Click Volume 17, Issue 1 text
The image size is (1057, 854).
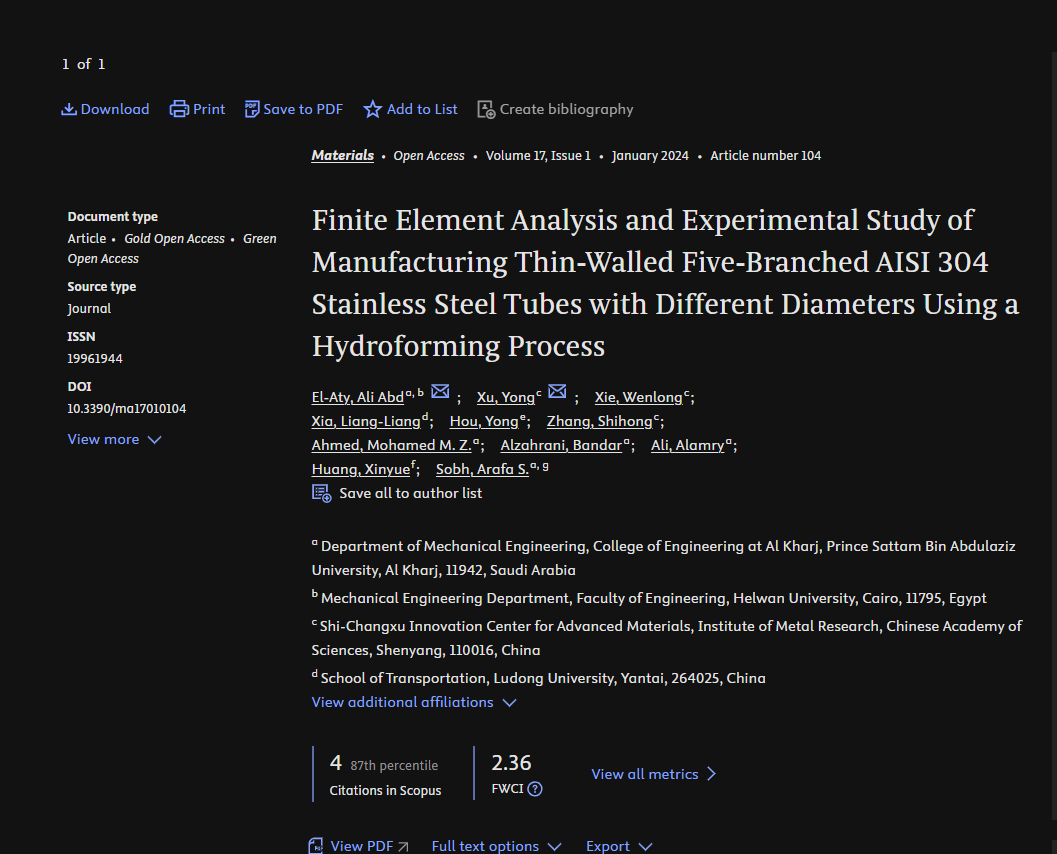[538, 156]
